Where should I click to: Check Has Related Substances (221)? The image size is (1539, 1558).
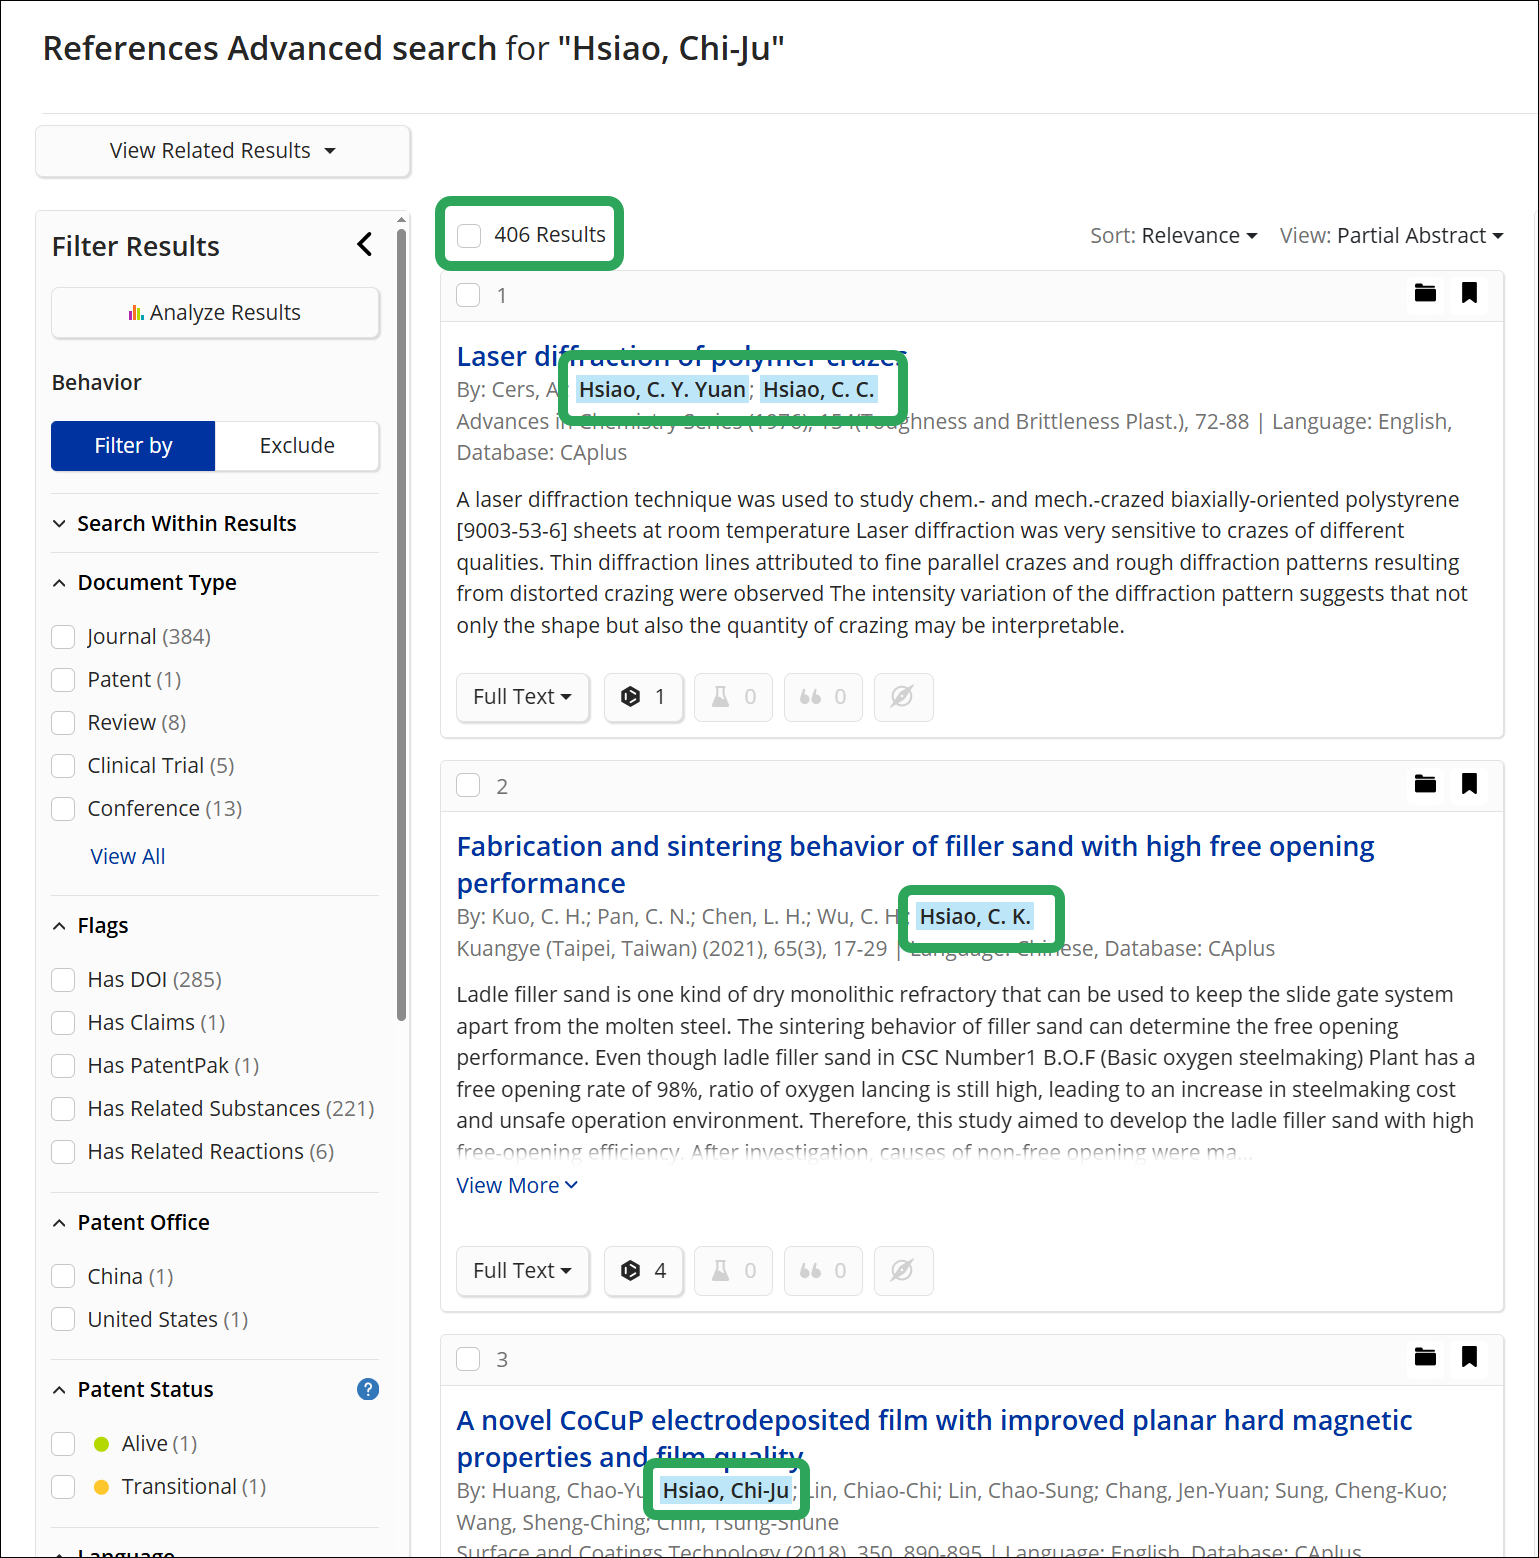[63, 1109]
